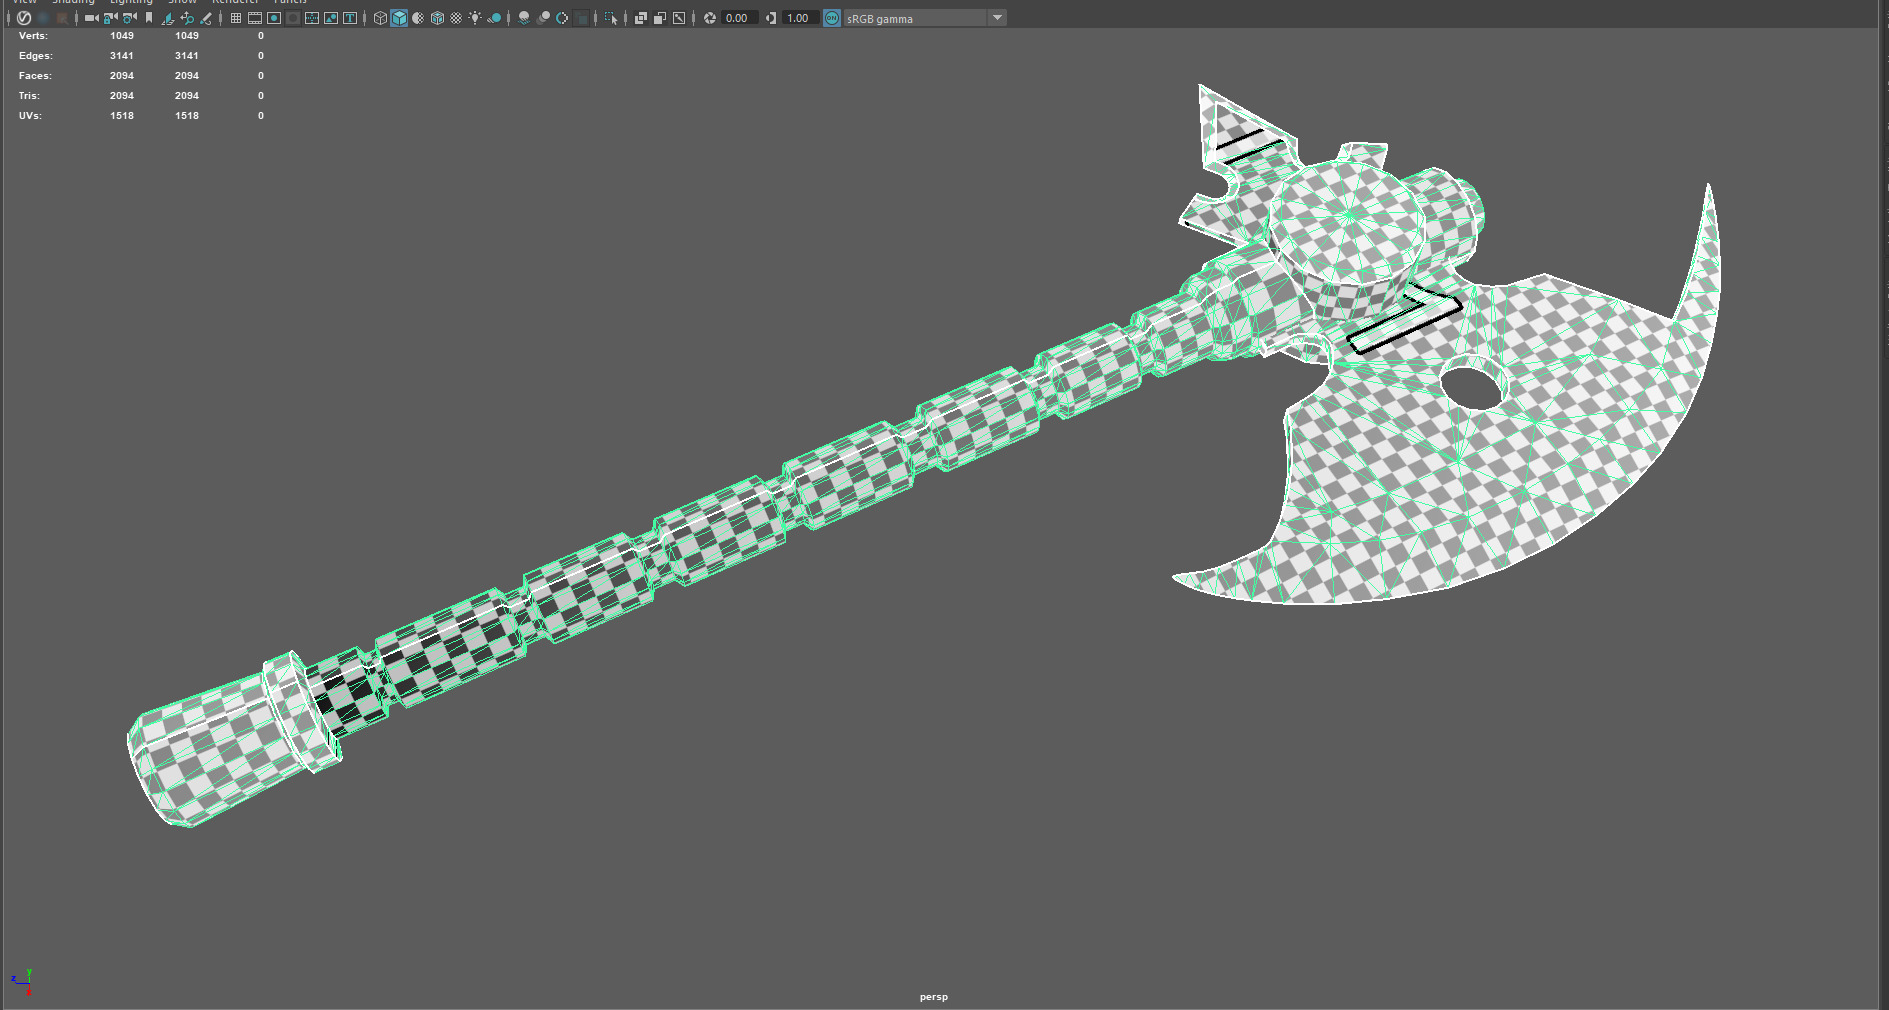
Task: Toggle the color management ON button
Action: 832,18
